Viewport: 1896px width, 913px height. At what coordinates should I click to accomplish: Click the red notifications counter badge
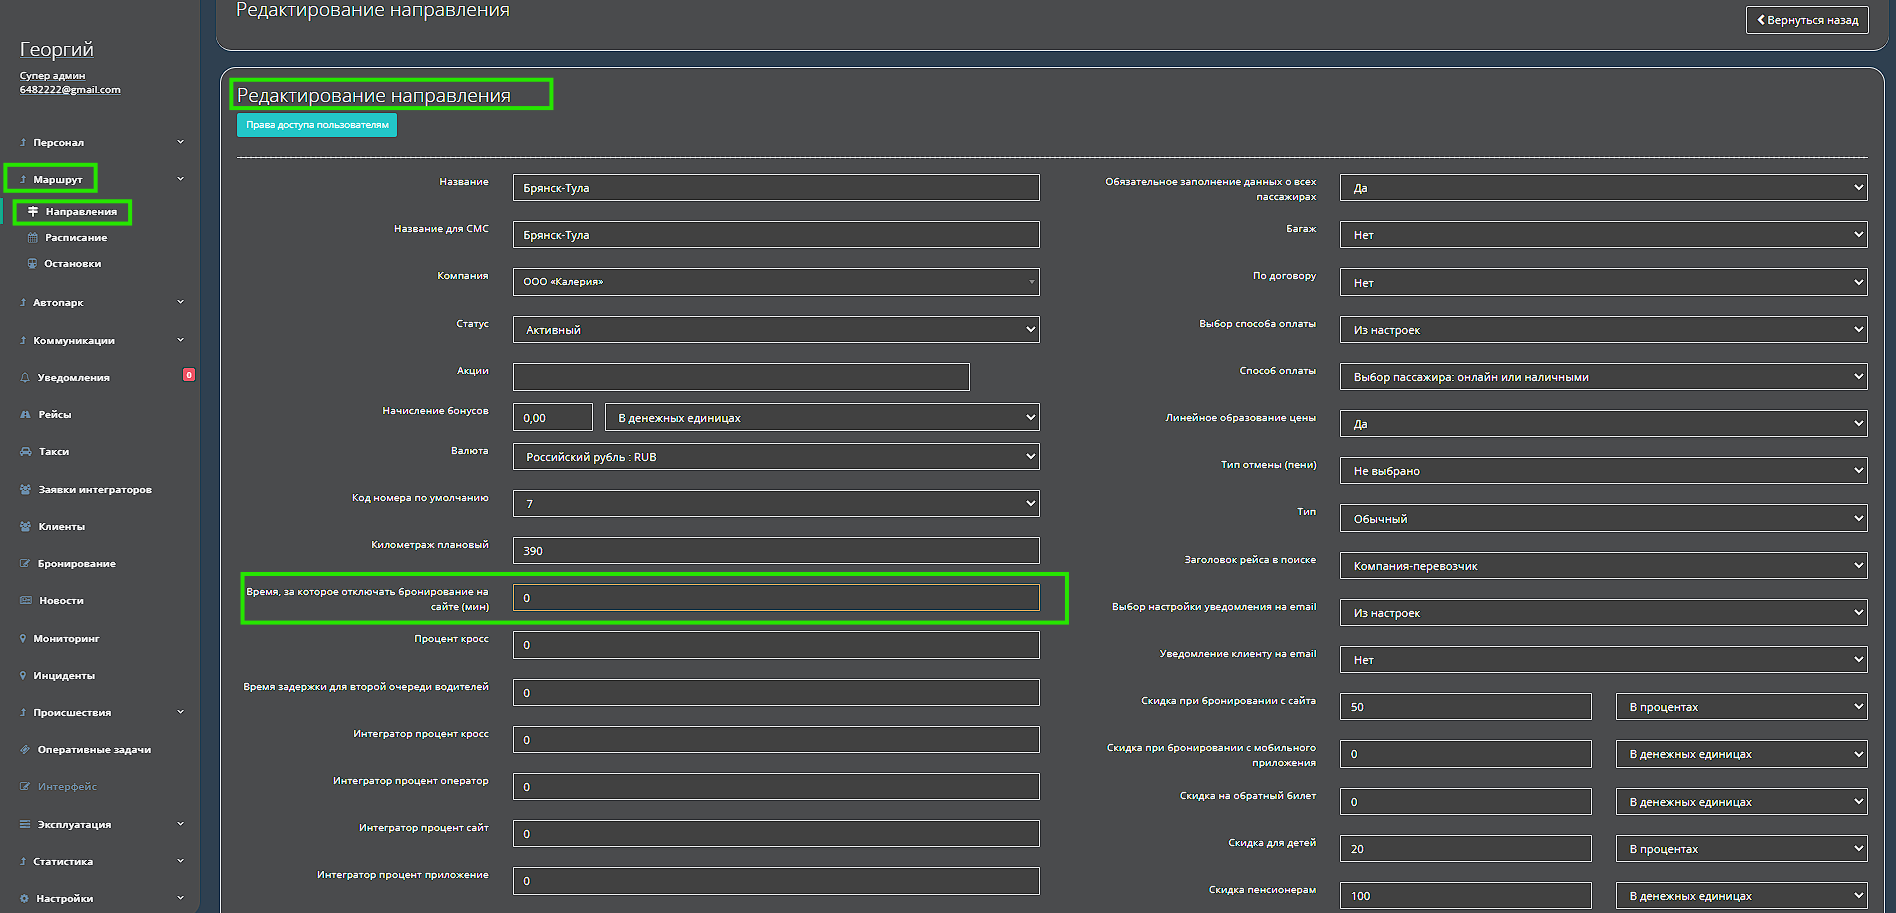(x=188, y=375)
